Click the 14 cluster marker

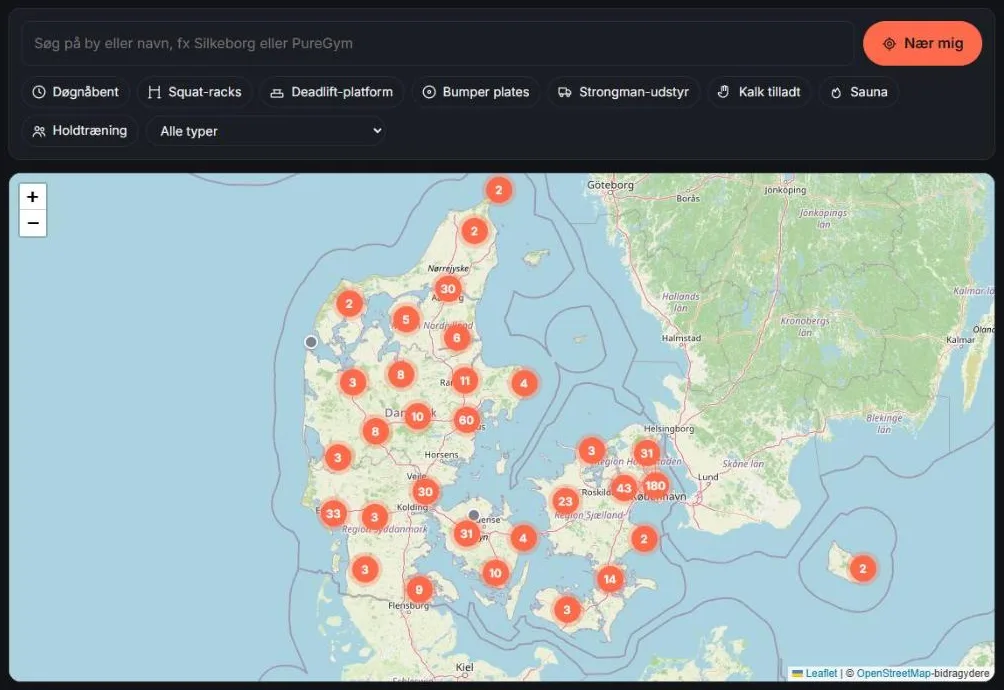coord(610,579)
